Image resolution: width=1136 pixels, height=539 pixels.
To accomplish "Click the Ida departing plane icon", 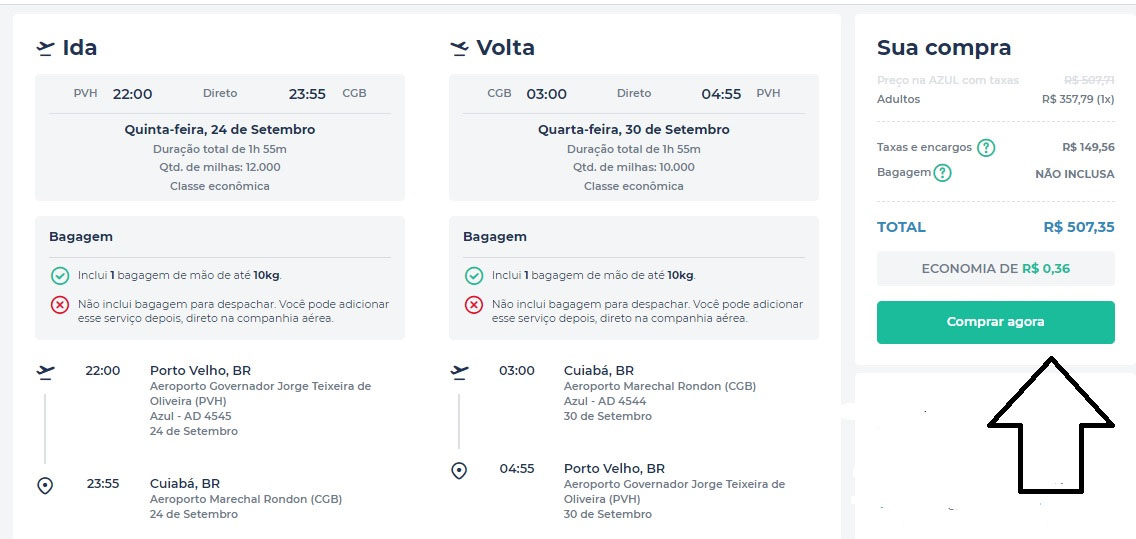I will tap(45, 48).
